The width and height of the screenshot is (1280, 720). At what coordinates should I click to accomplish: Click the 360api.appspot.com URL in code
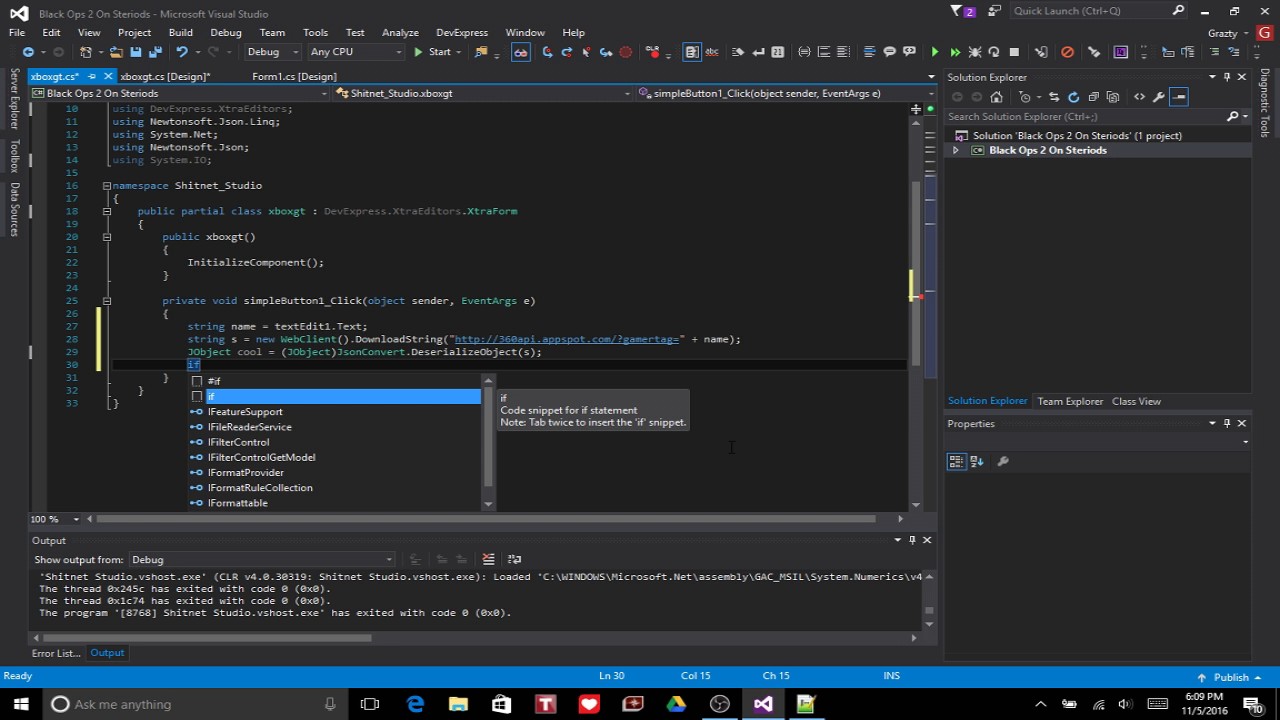[569, 339]
